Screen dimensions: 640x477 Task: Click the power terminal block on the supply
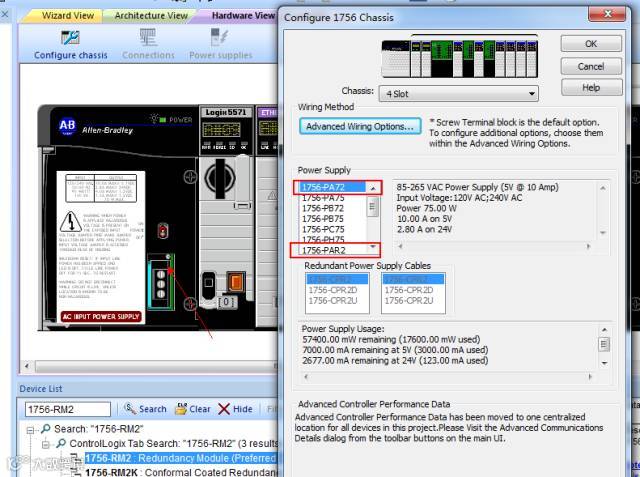[x=161, y=282]
